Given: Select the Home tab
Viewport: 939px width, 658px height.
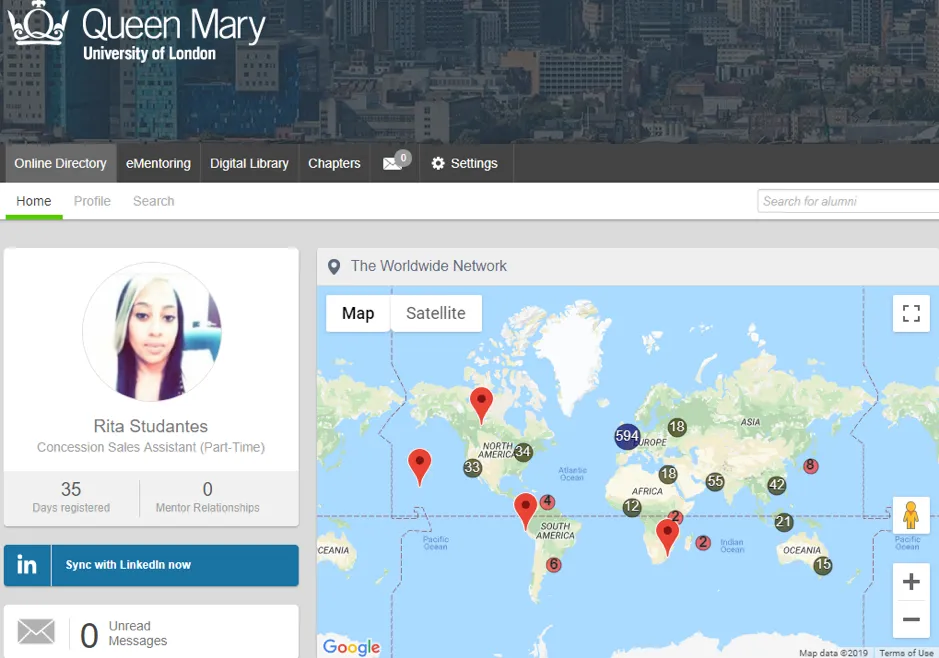Looking at the screenshot, I should tap(34, 201).
